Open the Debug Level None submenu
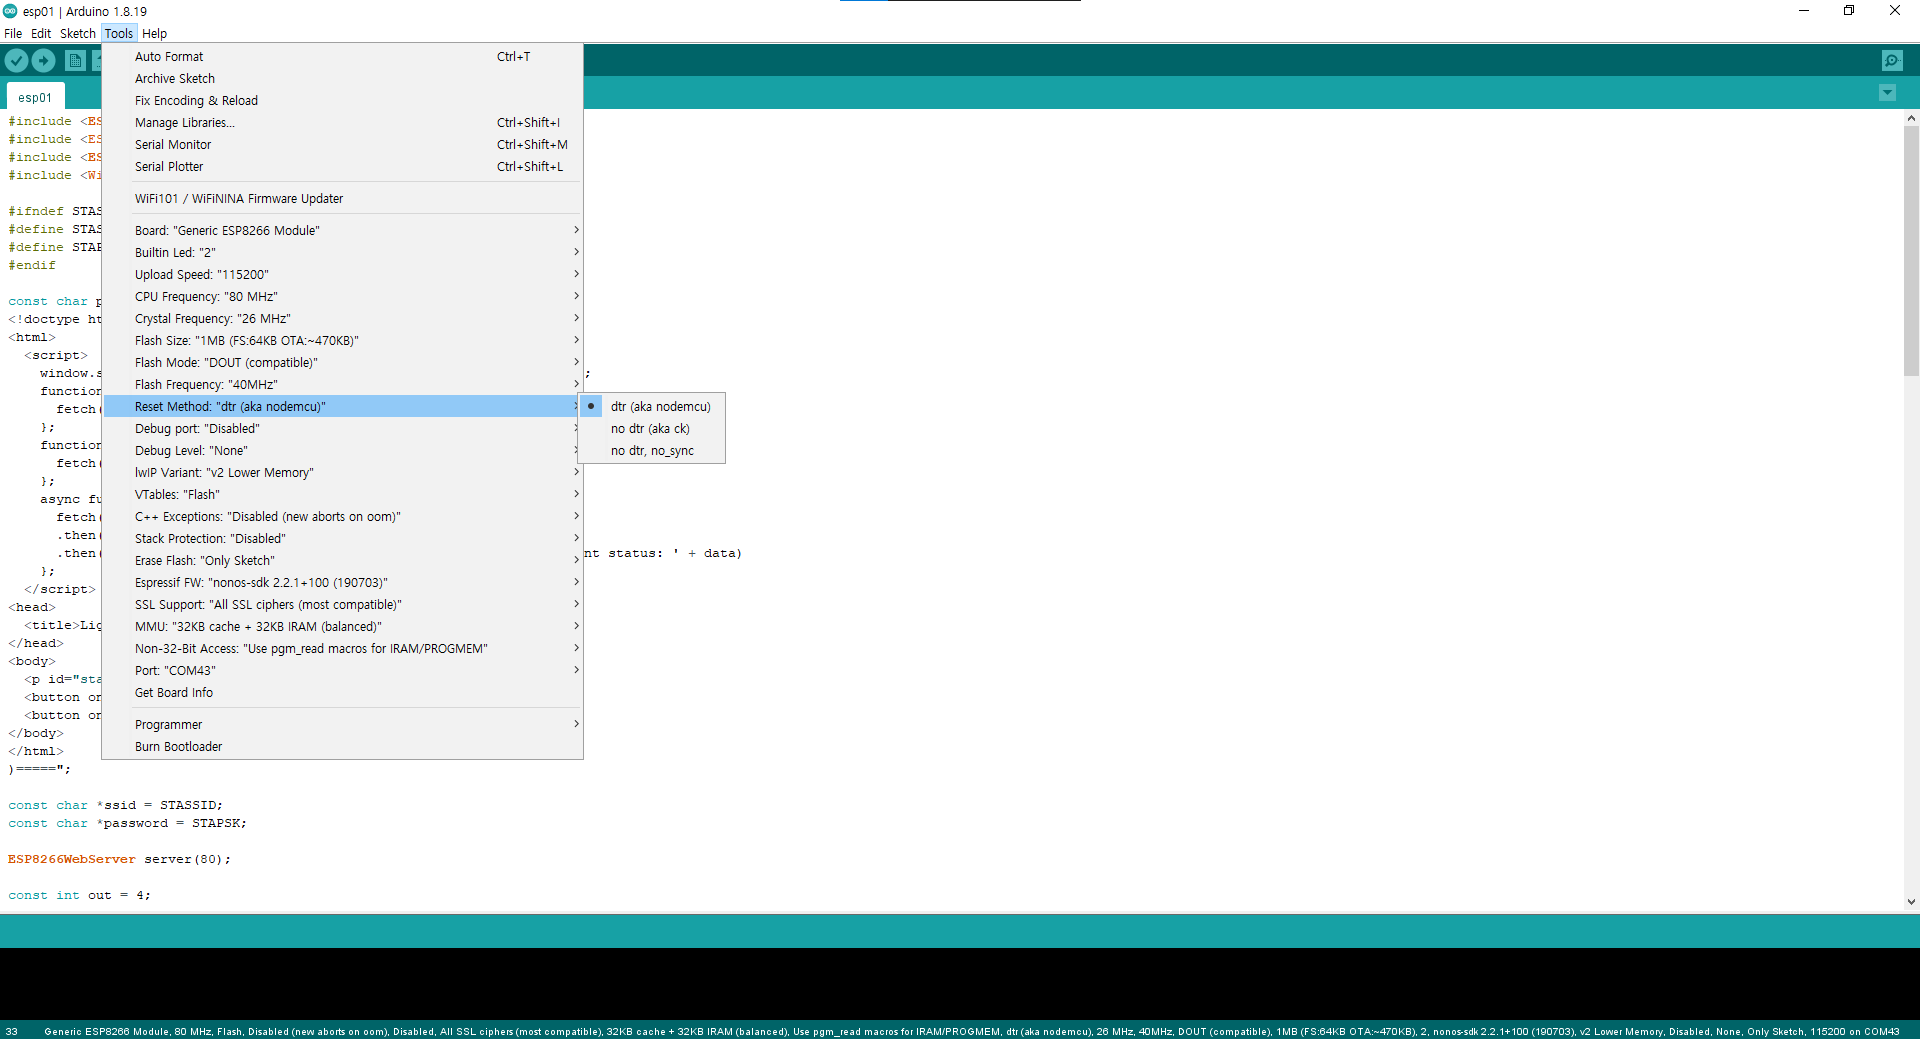Screen dimensions: 1920x1039 pos(342,451)
